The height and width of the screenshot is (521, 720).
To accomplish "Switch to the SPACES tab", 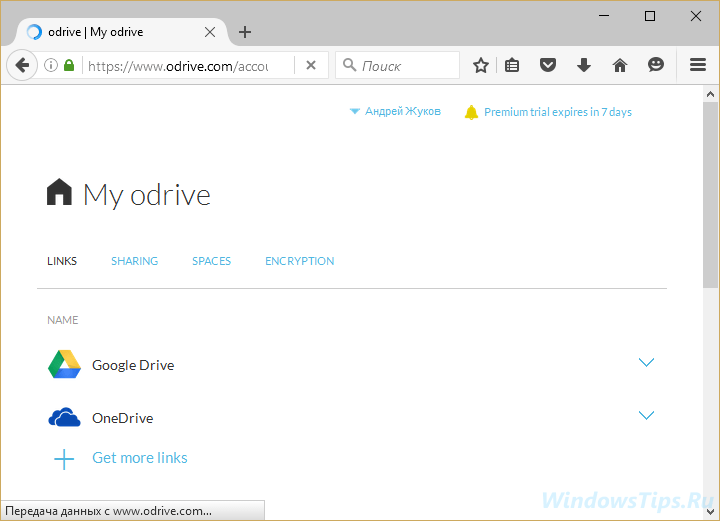I will pyautogui.click(x=211, y=261).
